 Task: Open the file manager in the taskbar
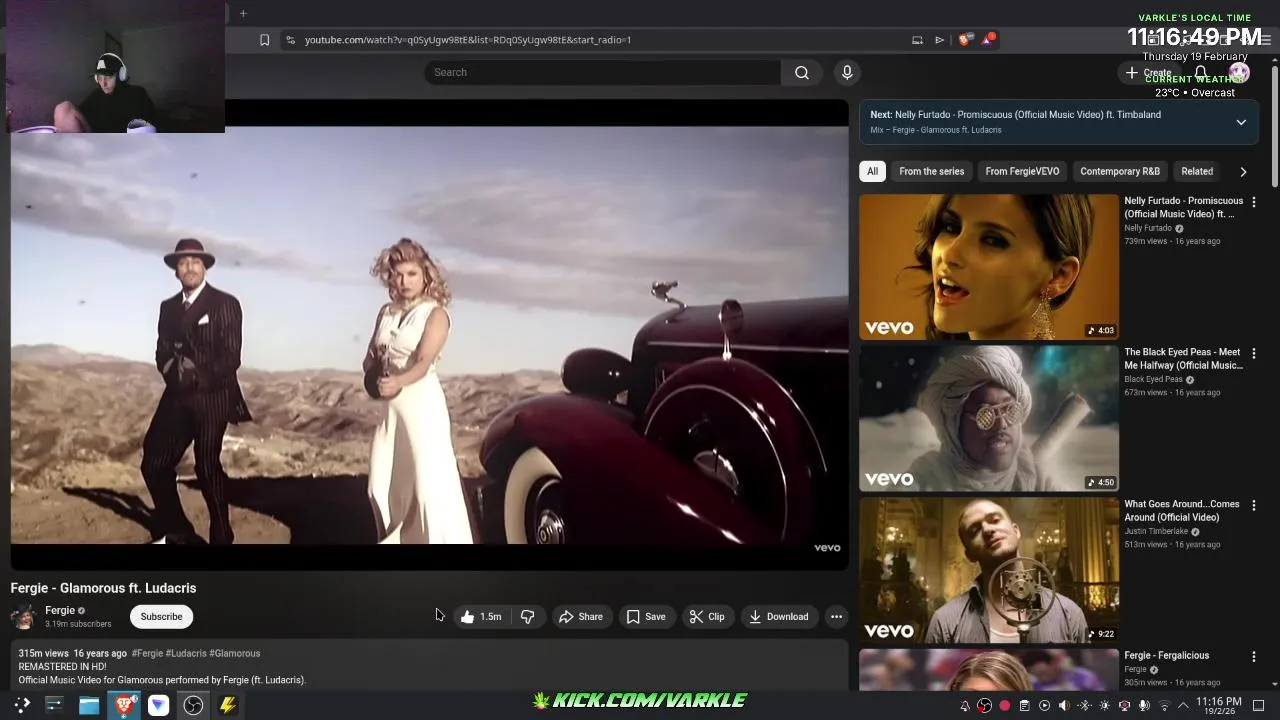pyautogui.click(x=89, y=705)
